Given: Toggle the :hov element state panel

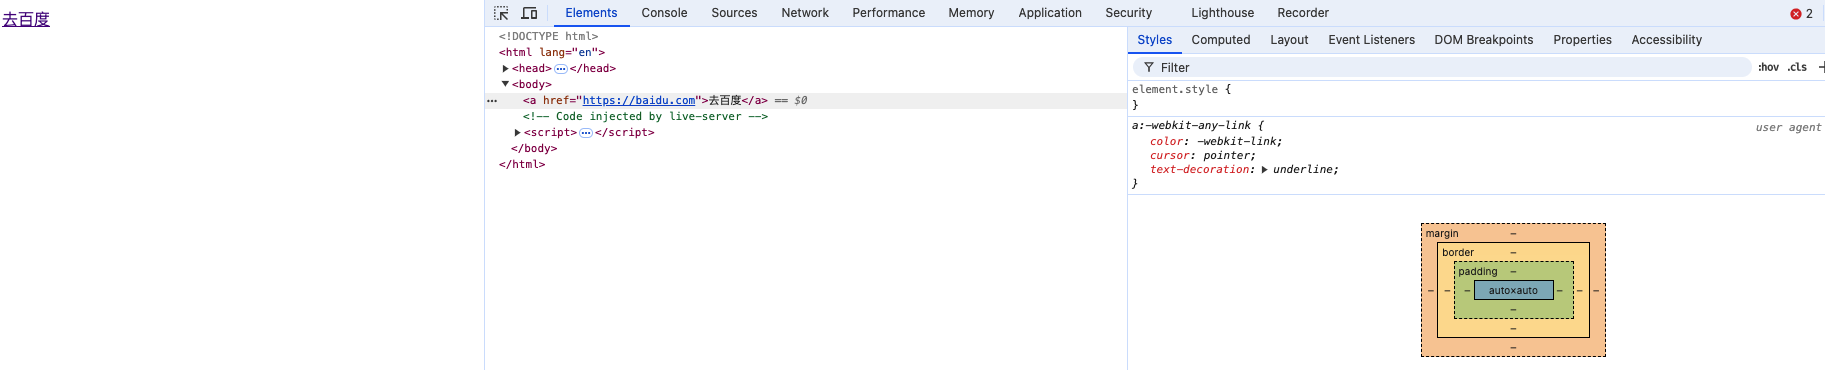Looking at the screenshot, I should click(1768, 67).
